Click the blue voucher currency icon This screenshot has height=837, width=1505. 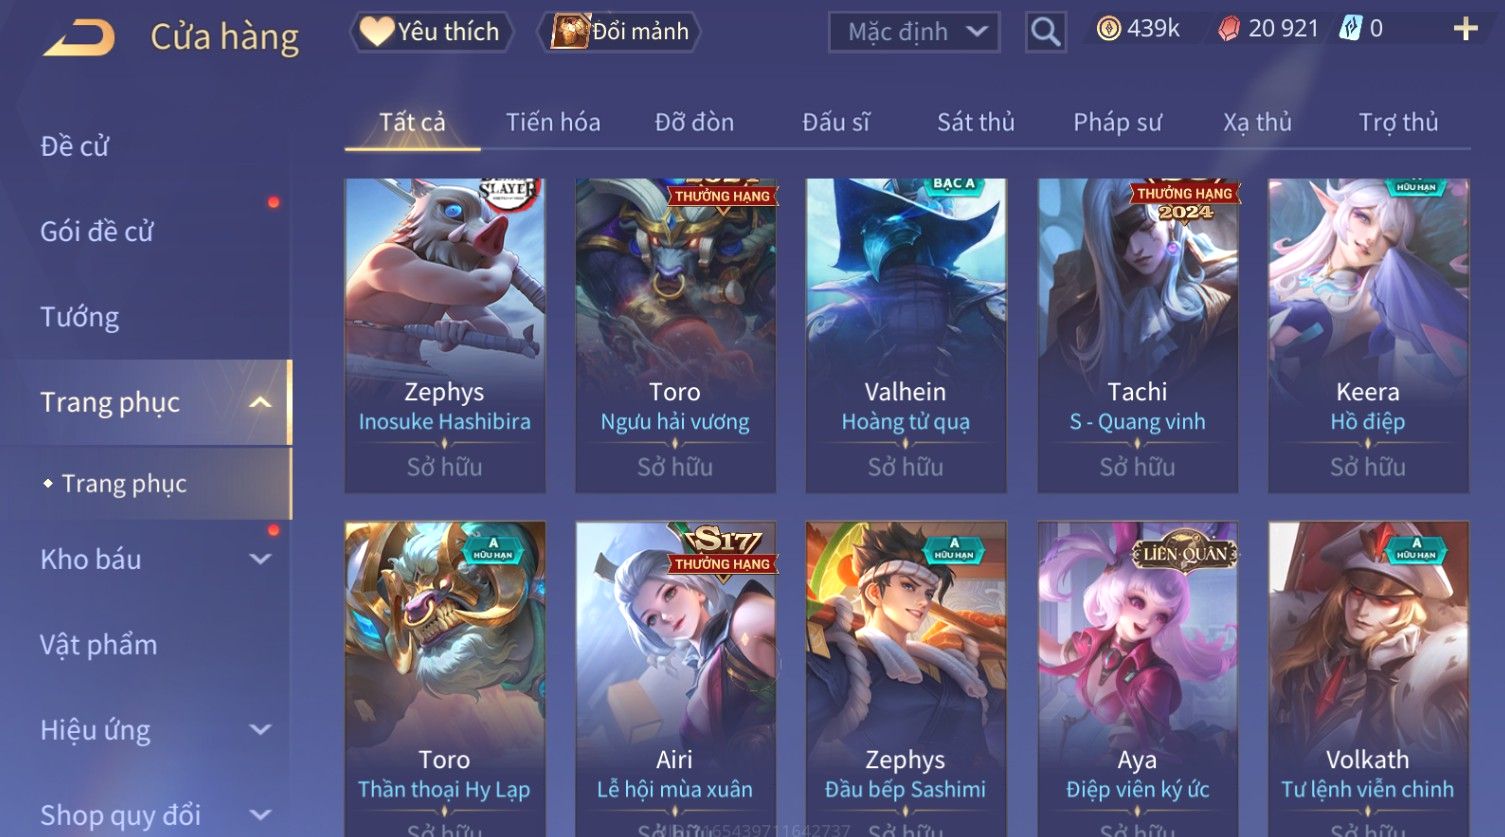coord(1351,28)
